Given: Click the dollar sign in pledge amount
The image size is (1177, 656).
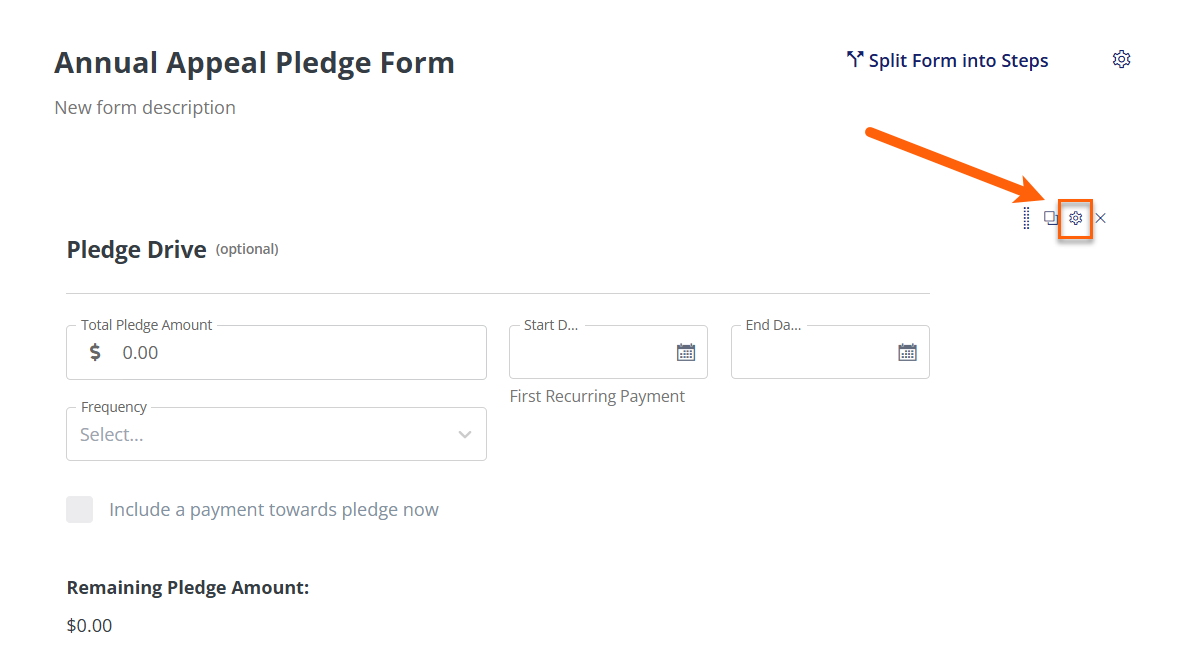Looking at the screenshot, I should tap(95, 352).
